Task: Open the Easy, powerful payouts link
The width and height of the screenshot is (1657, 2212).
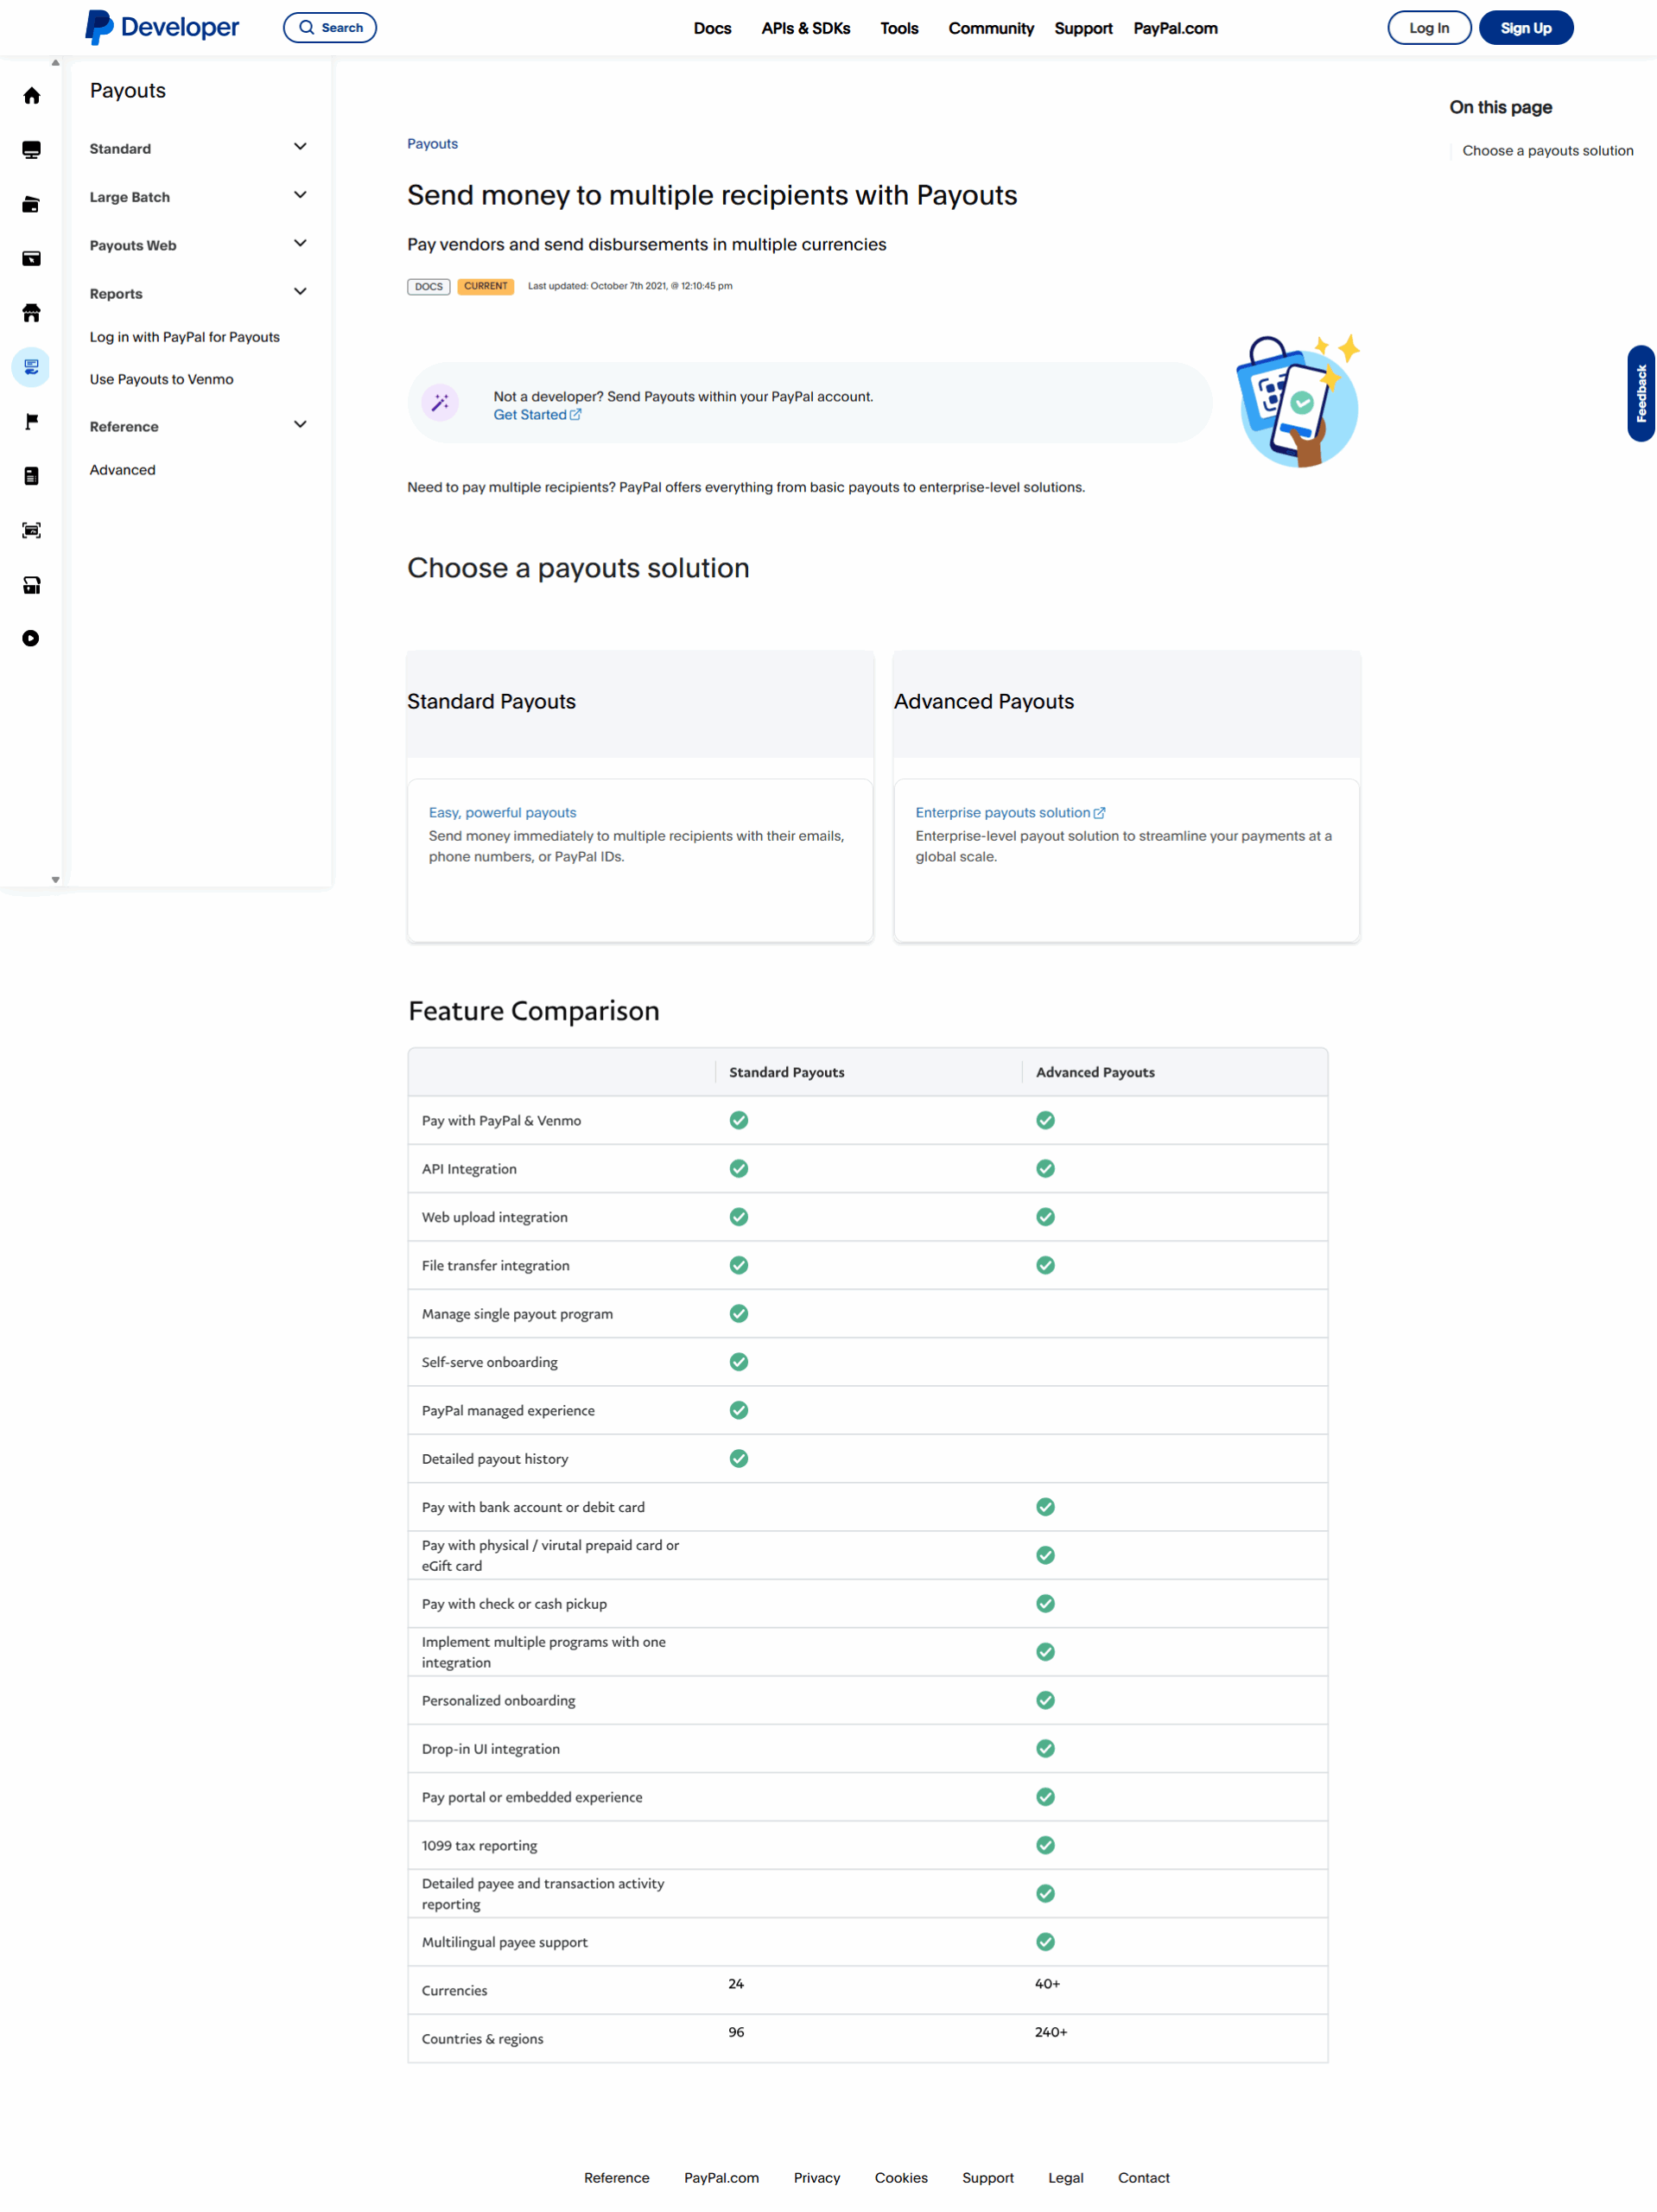Action: (x=502, y=812)
